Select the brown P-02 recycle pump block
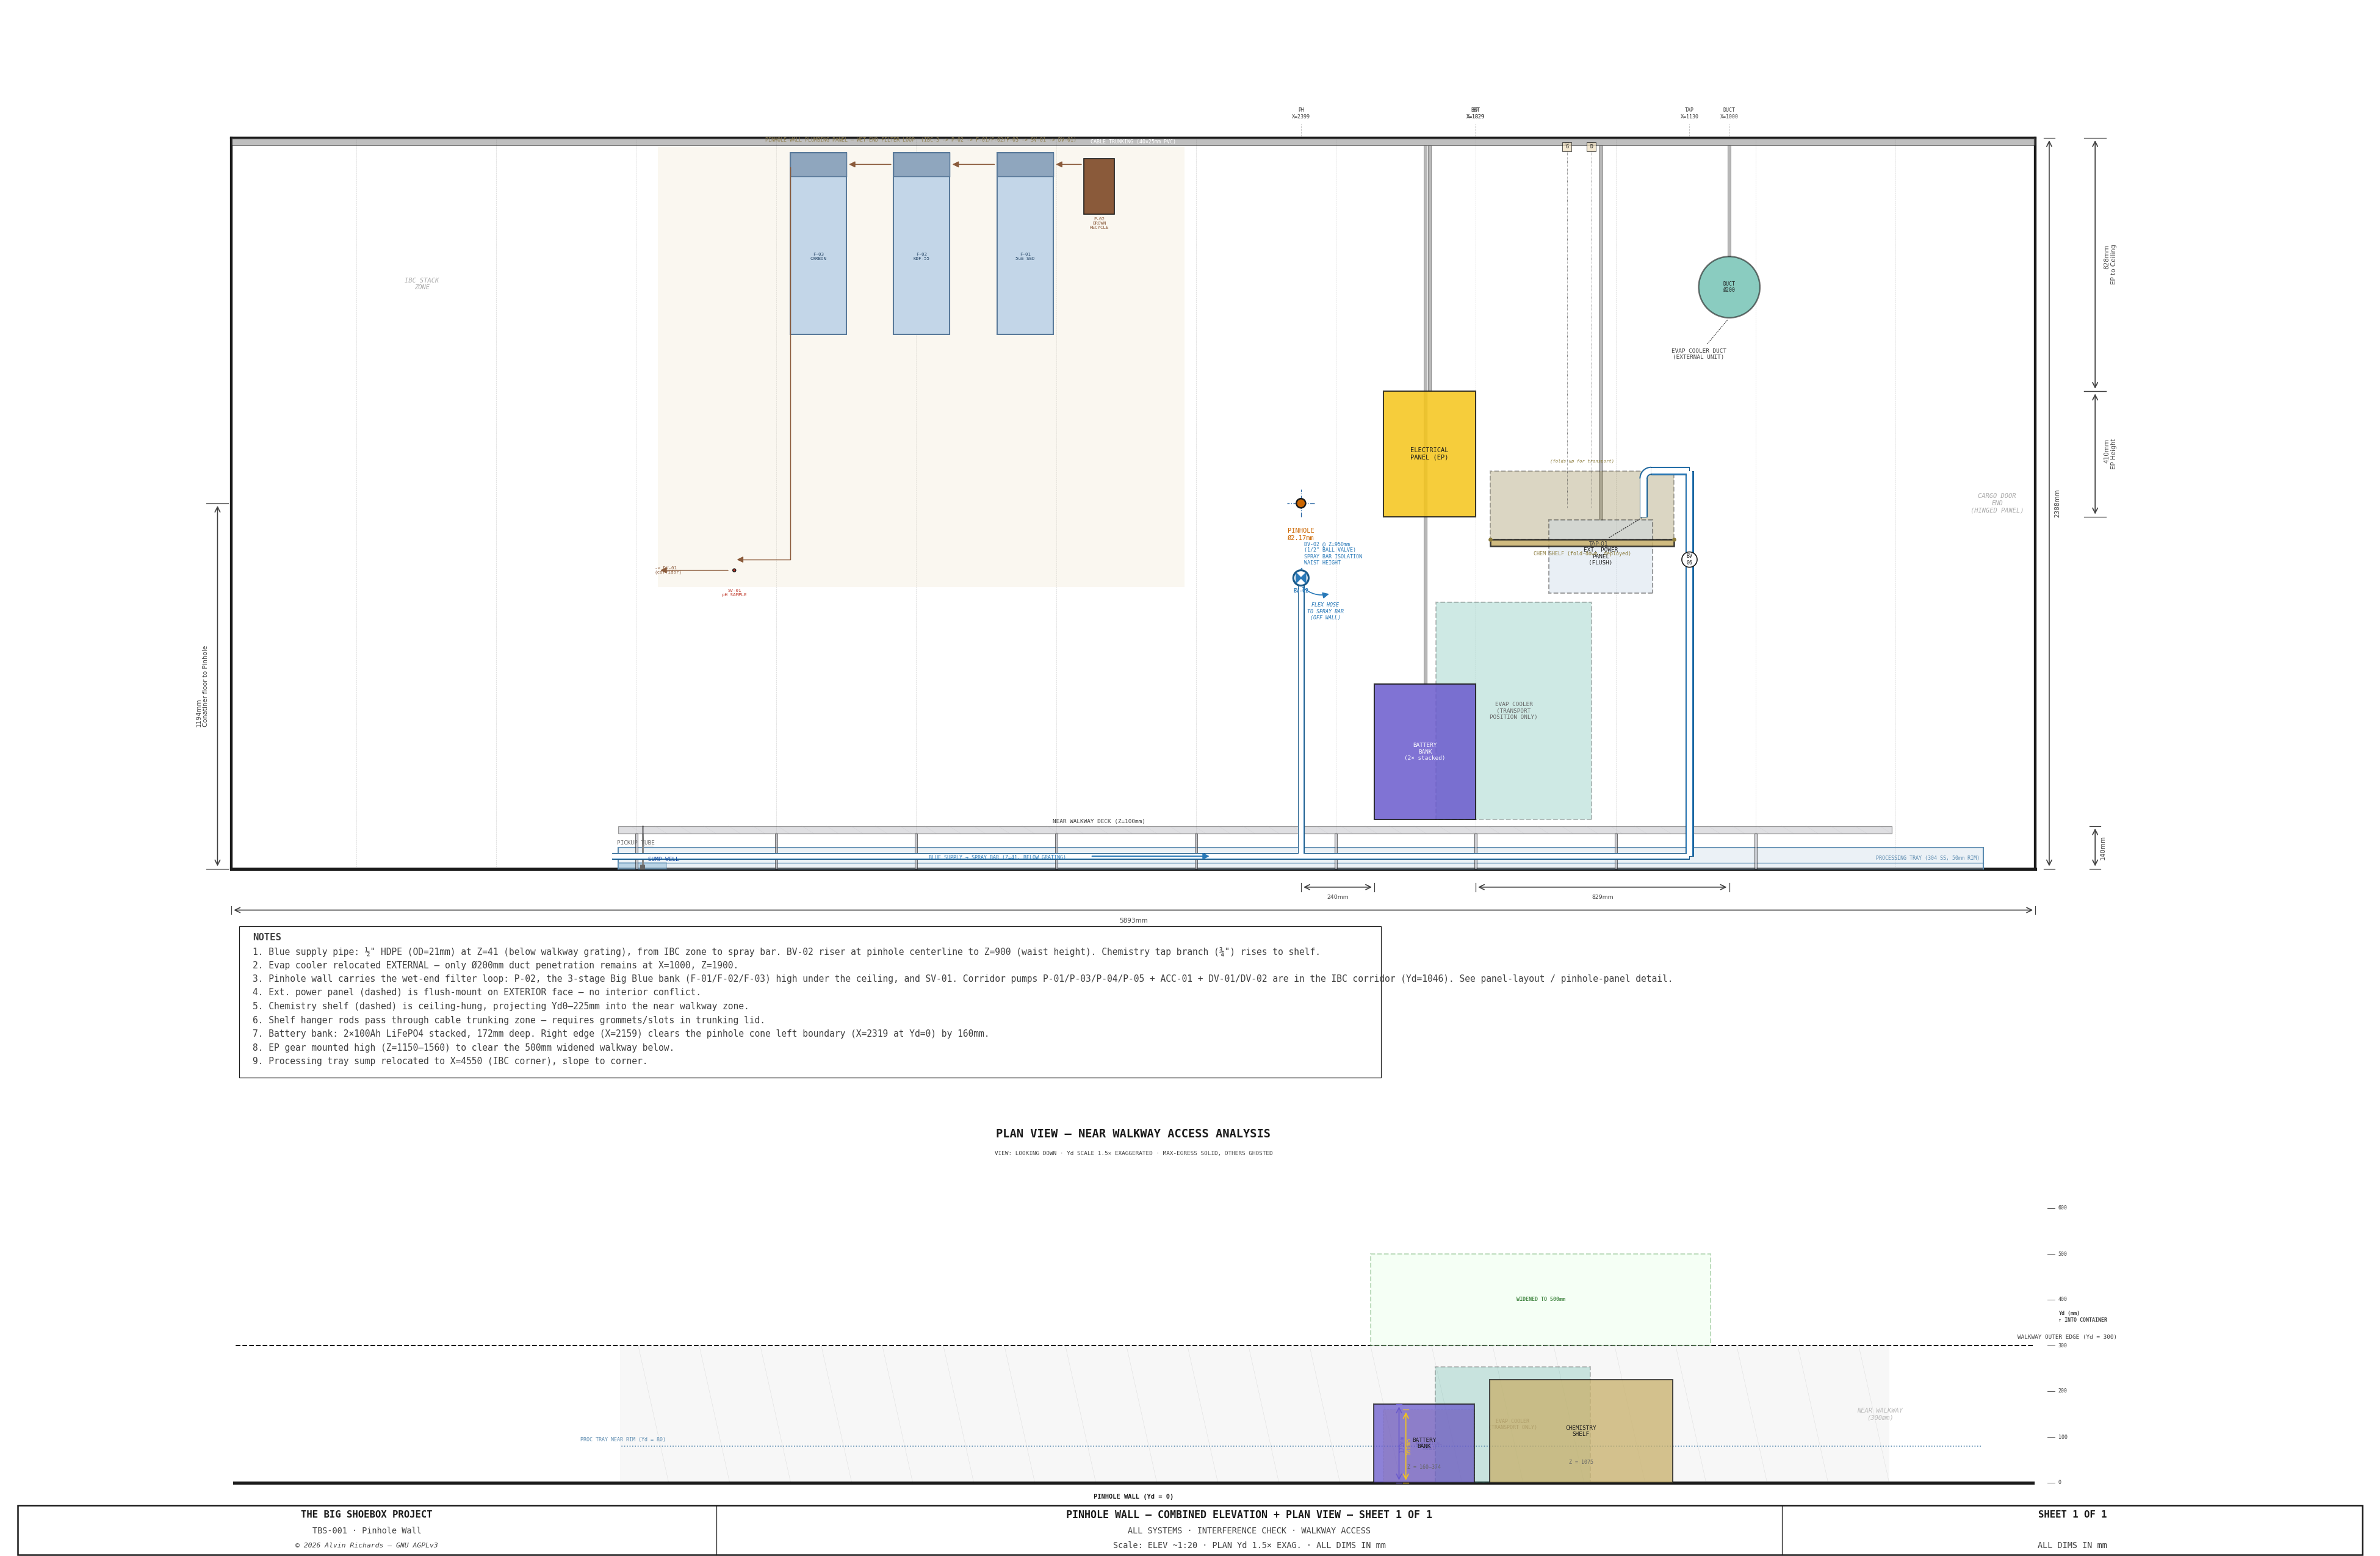2380x1556 pixels. [x=1098, y=186]
